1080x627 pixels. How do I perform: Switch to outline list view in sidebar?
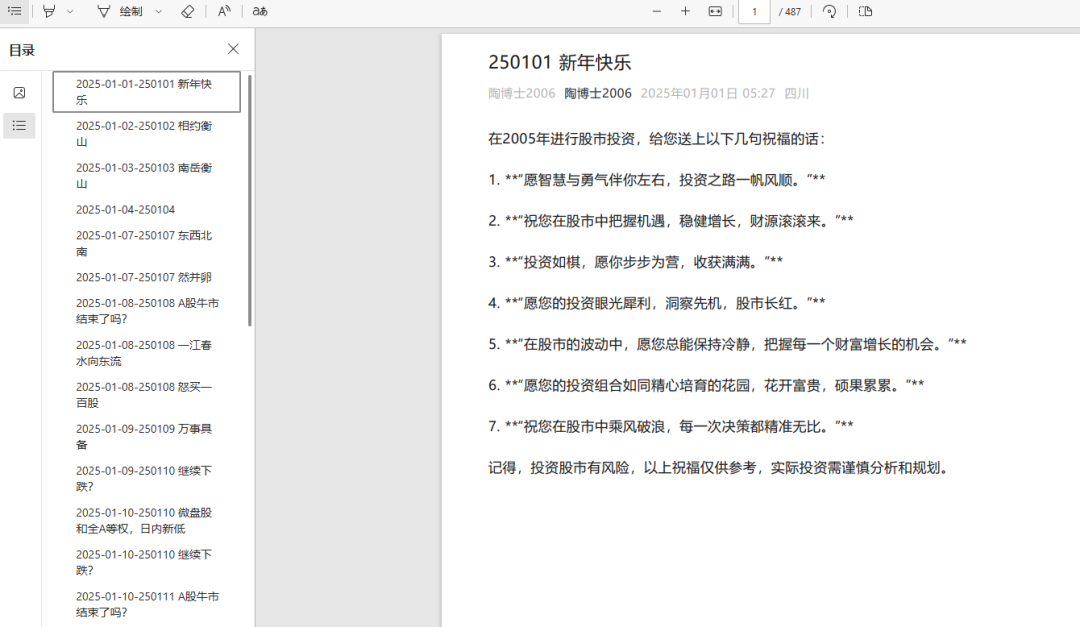pyautogui.click(x=19, y=125)
